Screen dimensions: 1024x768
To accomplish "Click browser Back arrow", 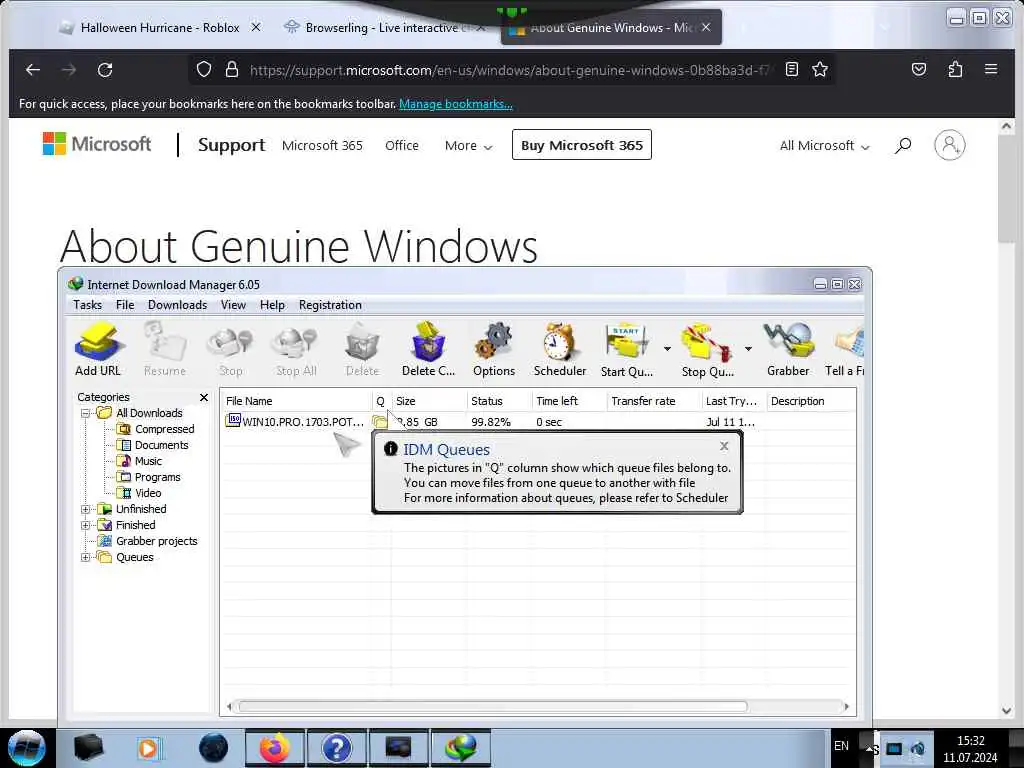I will click(33, 69).
